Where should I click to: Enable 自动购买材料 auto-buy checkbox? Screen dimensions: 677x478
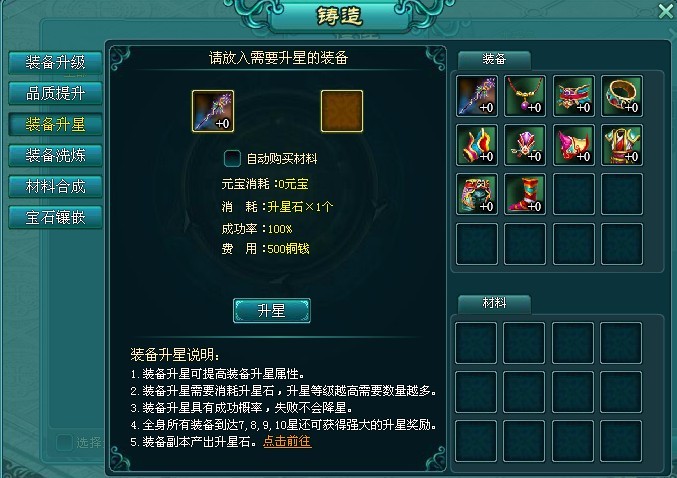(232, 158)
